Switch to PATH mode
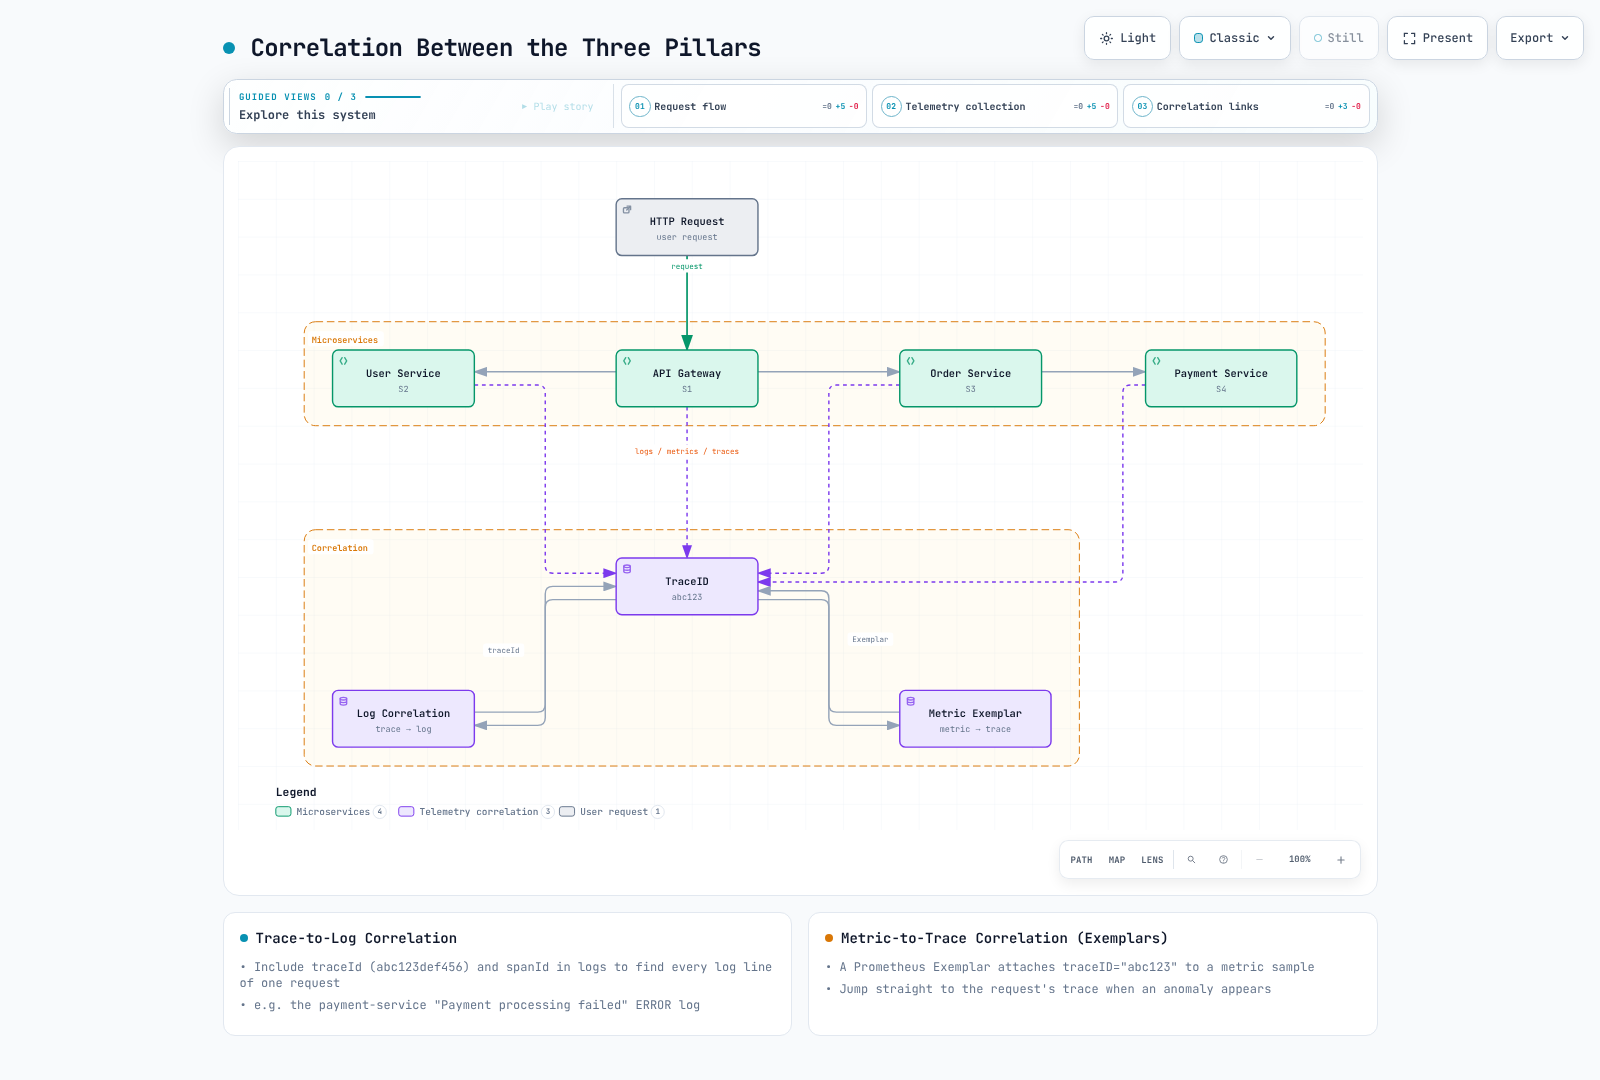 point(1081,860)
